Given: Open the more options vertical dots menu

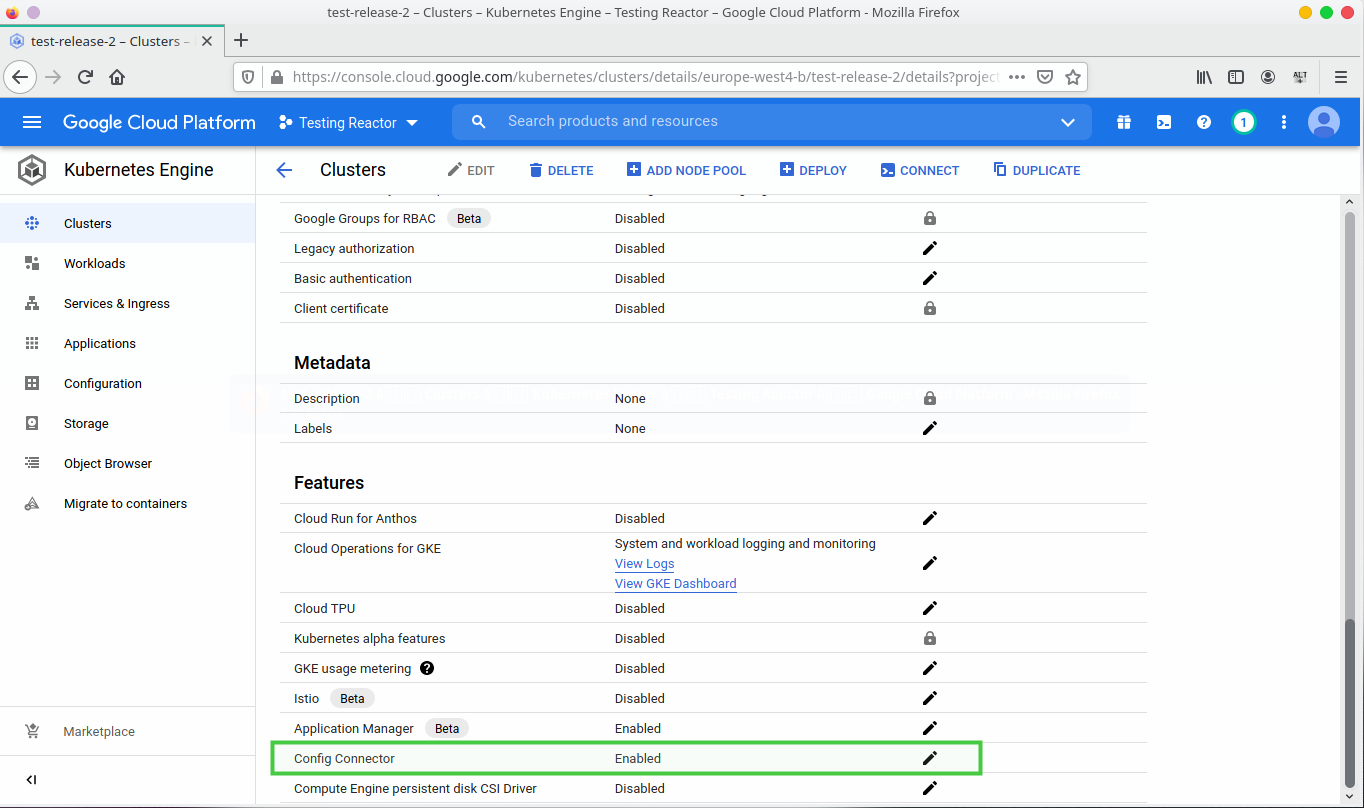Looking at the screenshot, I should [1284, 122].
